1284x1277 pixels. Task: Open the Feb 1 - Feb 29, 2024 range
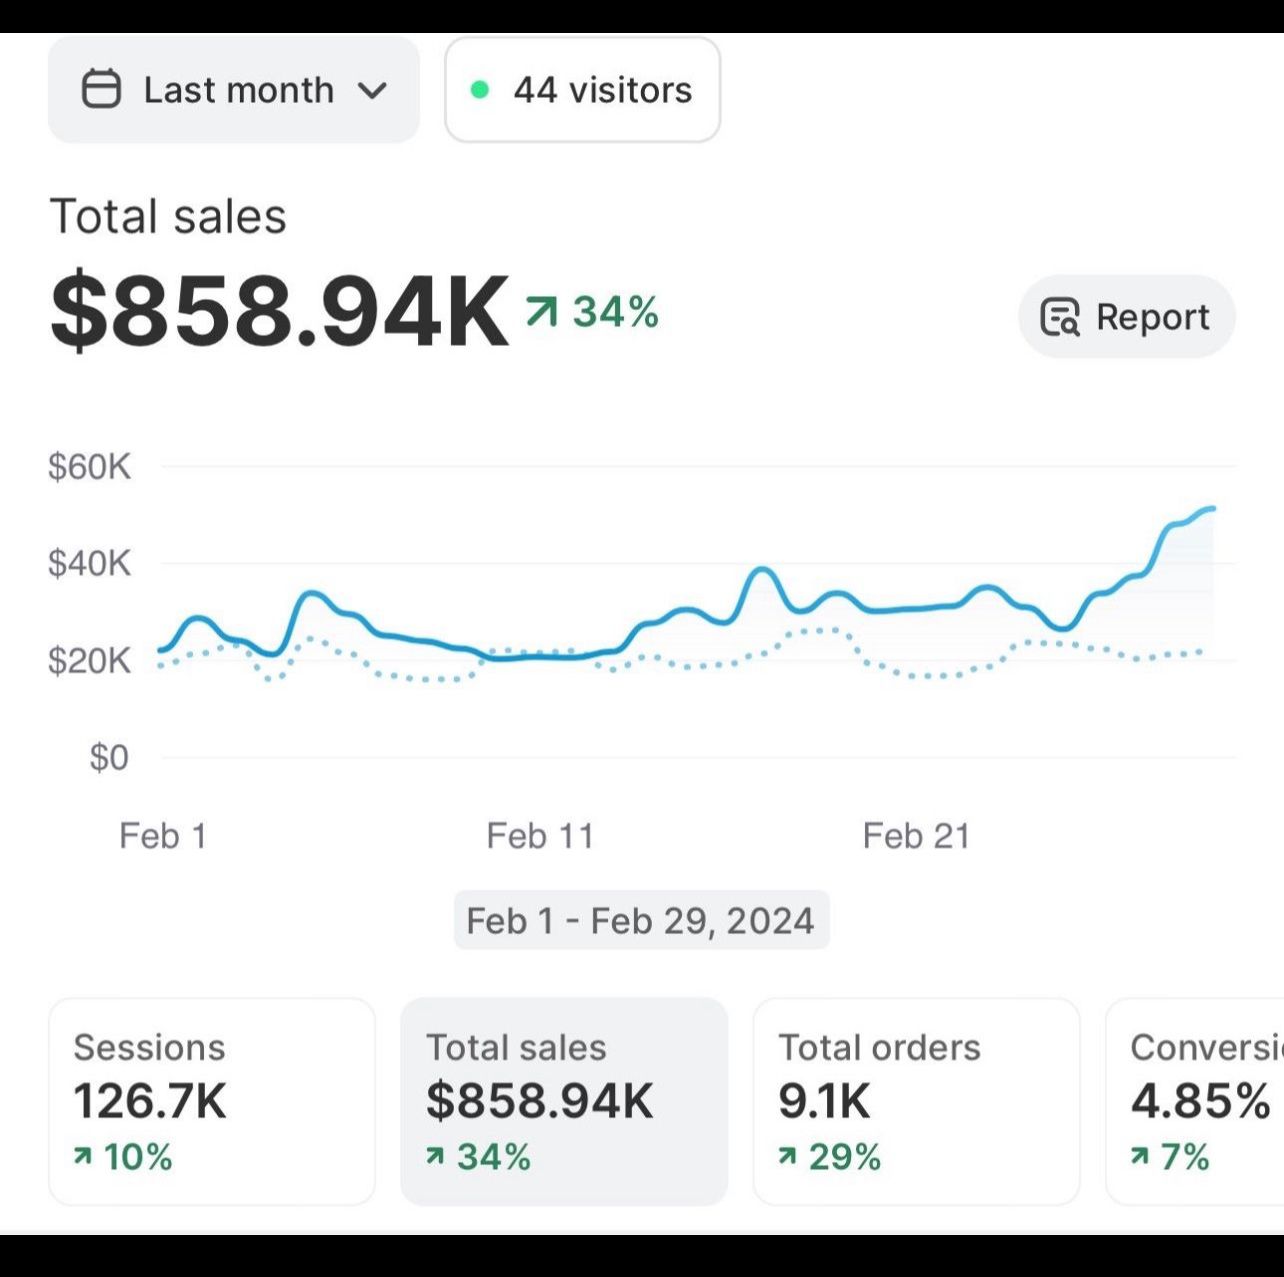pyautogui.click(x=641, y=920)
